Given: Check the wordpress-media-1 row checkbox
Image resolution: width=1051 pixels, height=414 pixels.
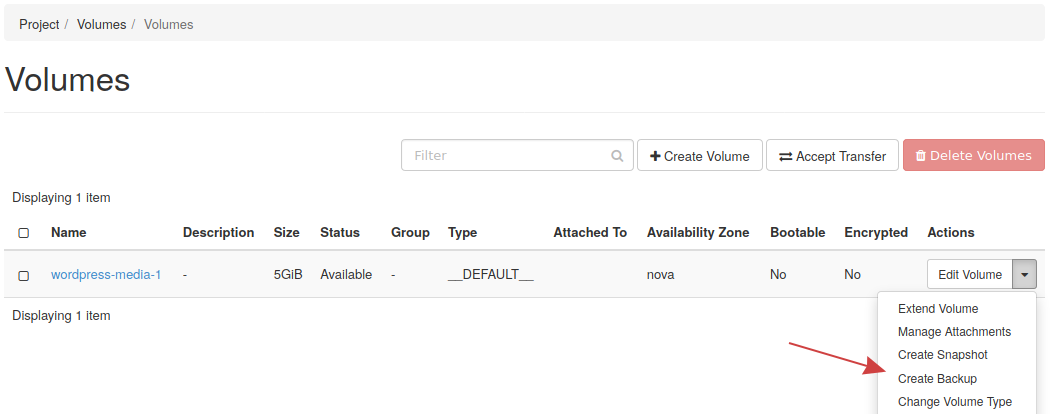Looking at the screenshot, I should (24, 275).
